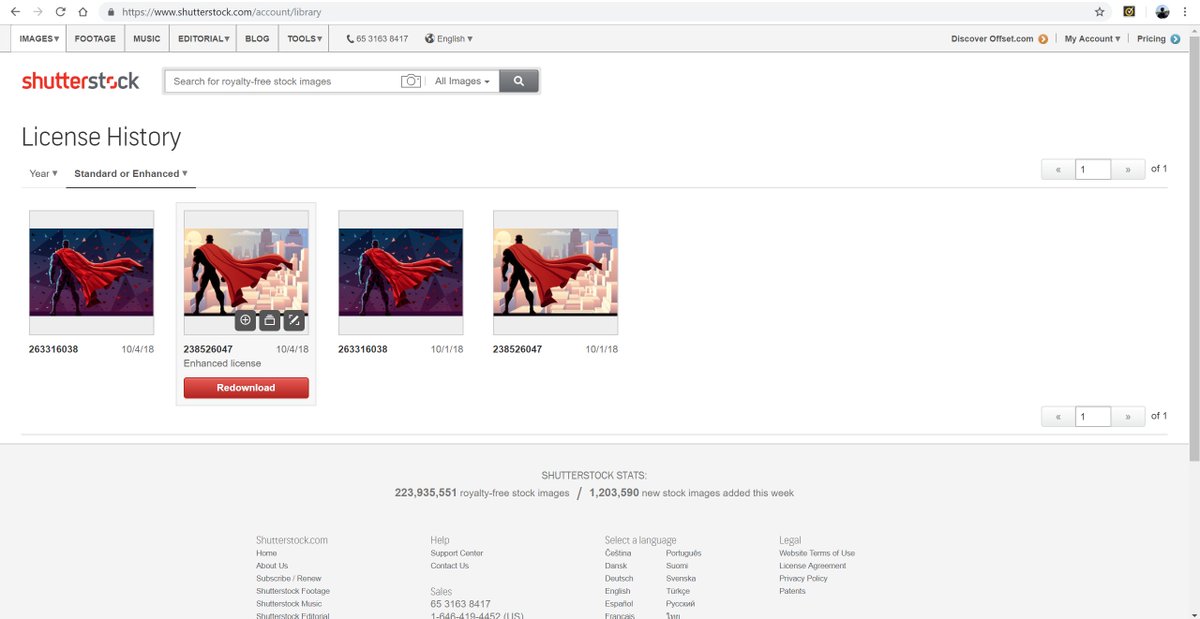Click the red Redownload button

[x=246, y=388]
